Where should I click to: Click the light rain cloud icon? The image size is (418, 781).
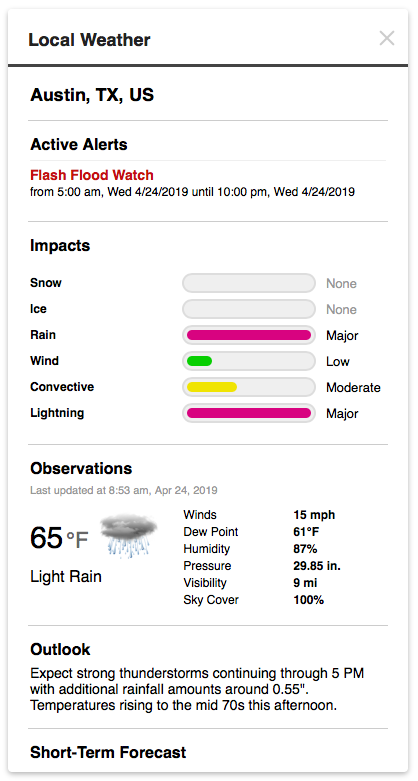(129, 536)
